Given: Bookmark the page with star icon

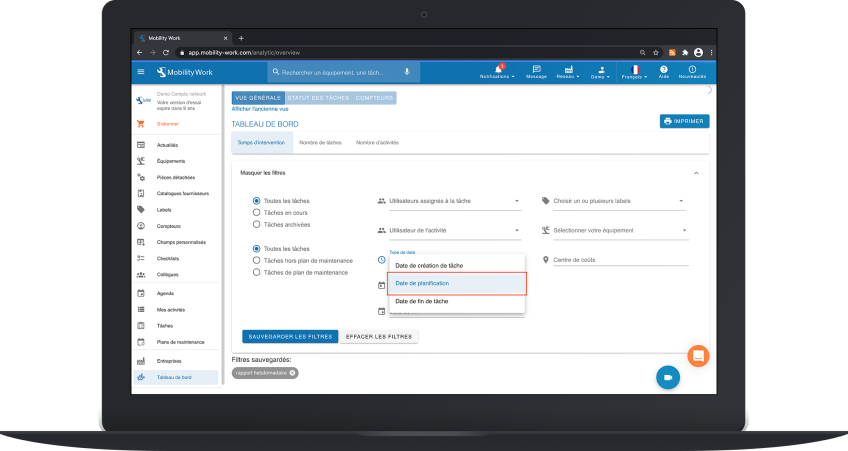Looking at the screenshot, I should 655,52.
